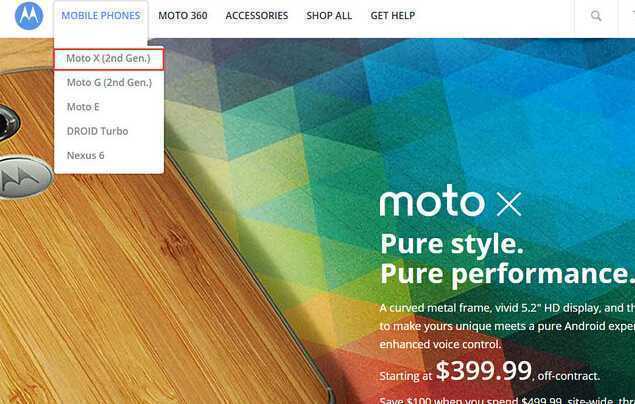Viewport: 635px width, 404px height.
Task: Select Nexus 6 from the dropdown
Action: pyautogui.click(x=85, y=155)
